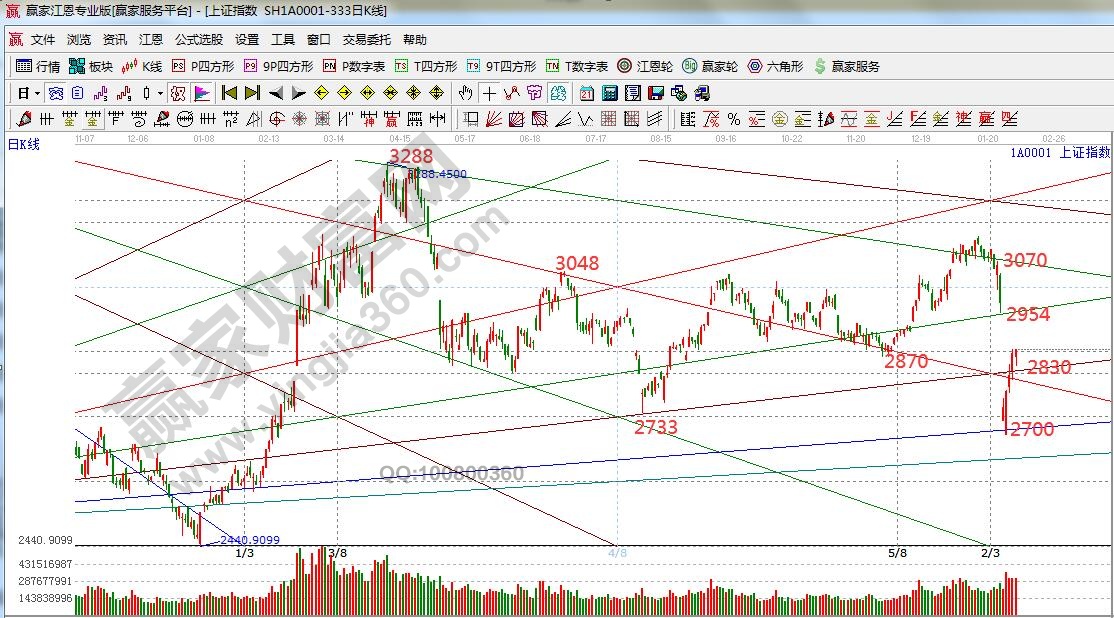This screenshot has height=618, width=1114.
Task: Toggle the colored flag chart mode button
Action: tap(202, 93)
